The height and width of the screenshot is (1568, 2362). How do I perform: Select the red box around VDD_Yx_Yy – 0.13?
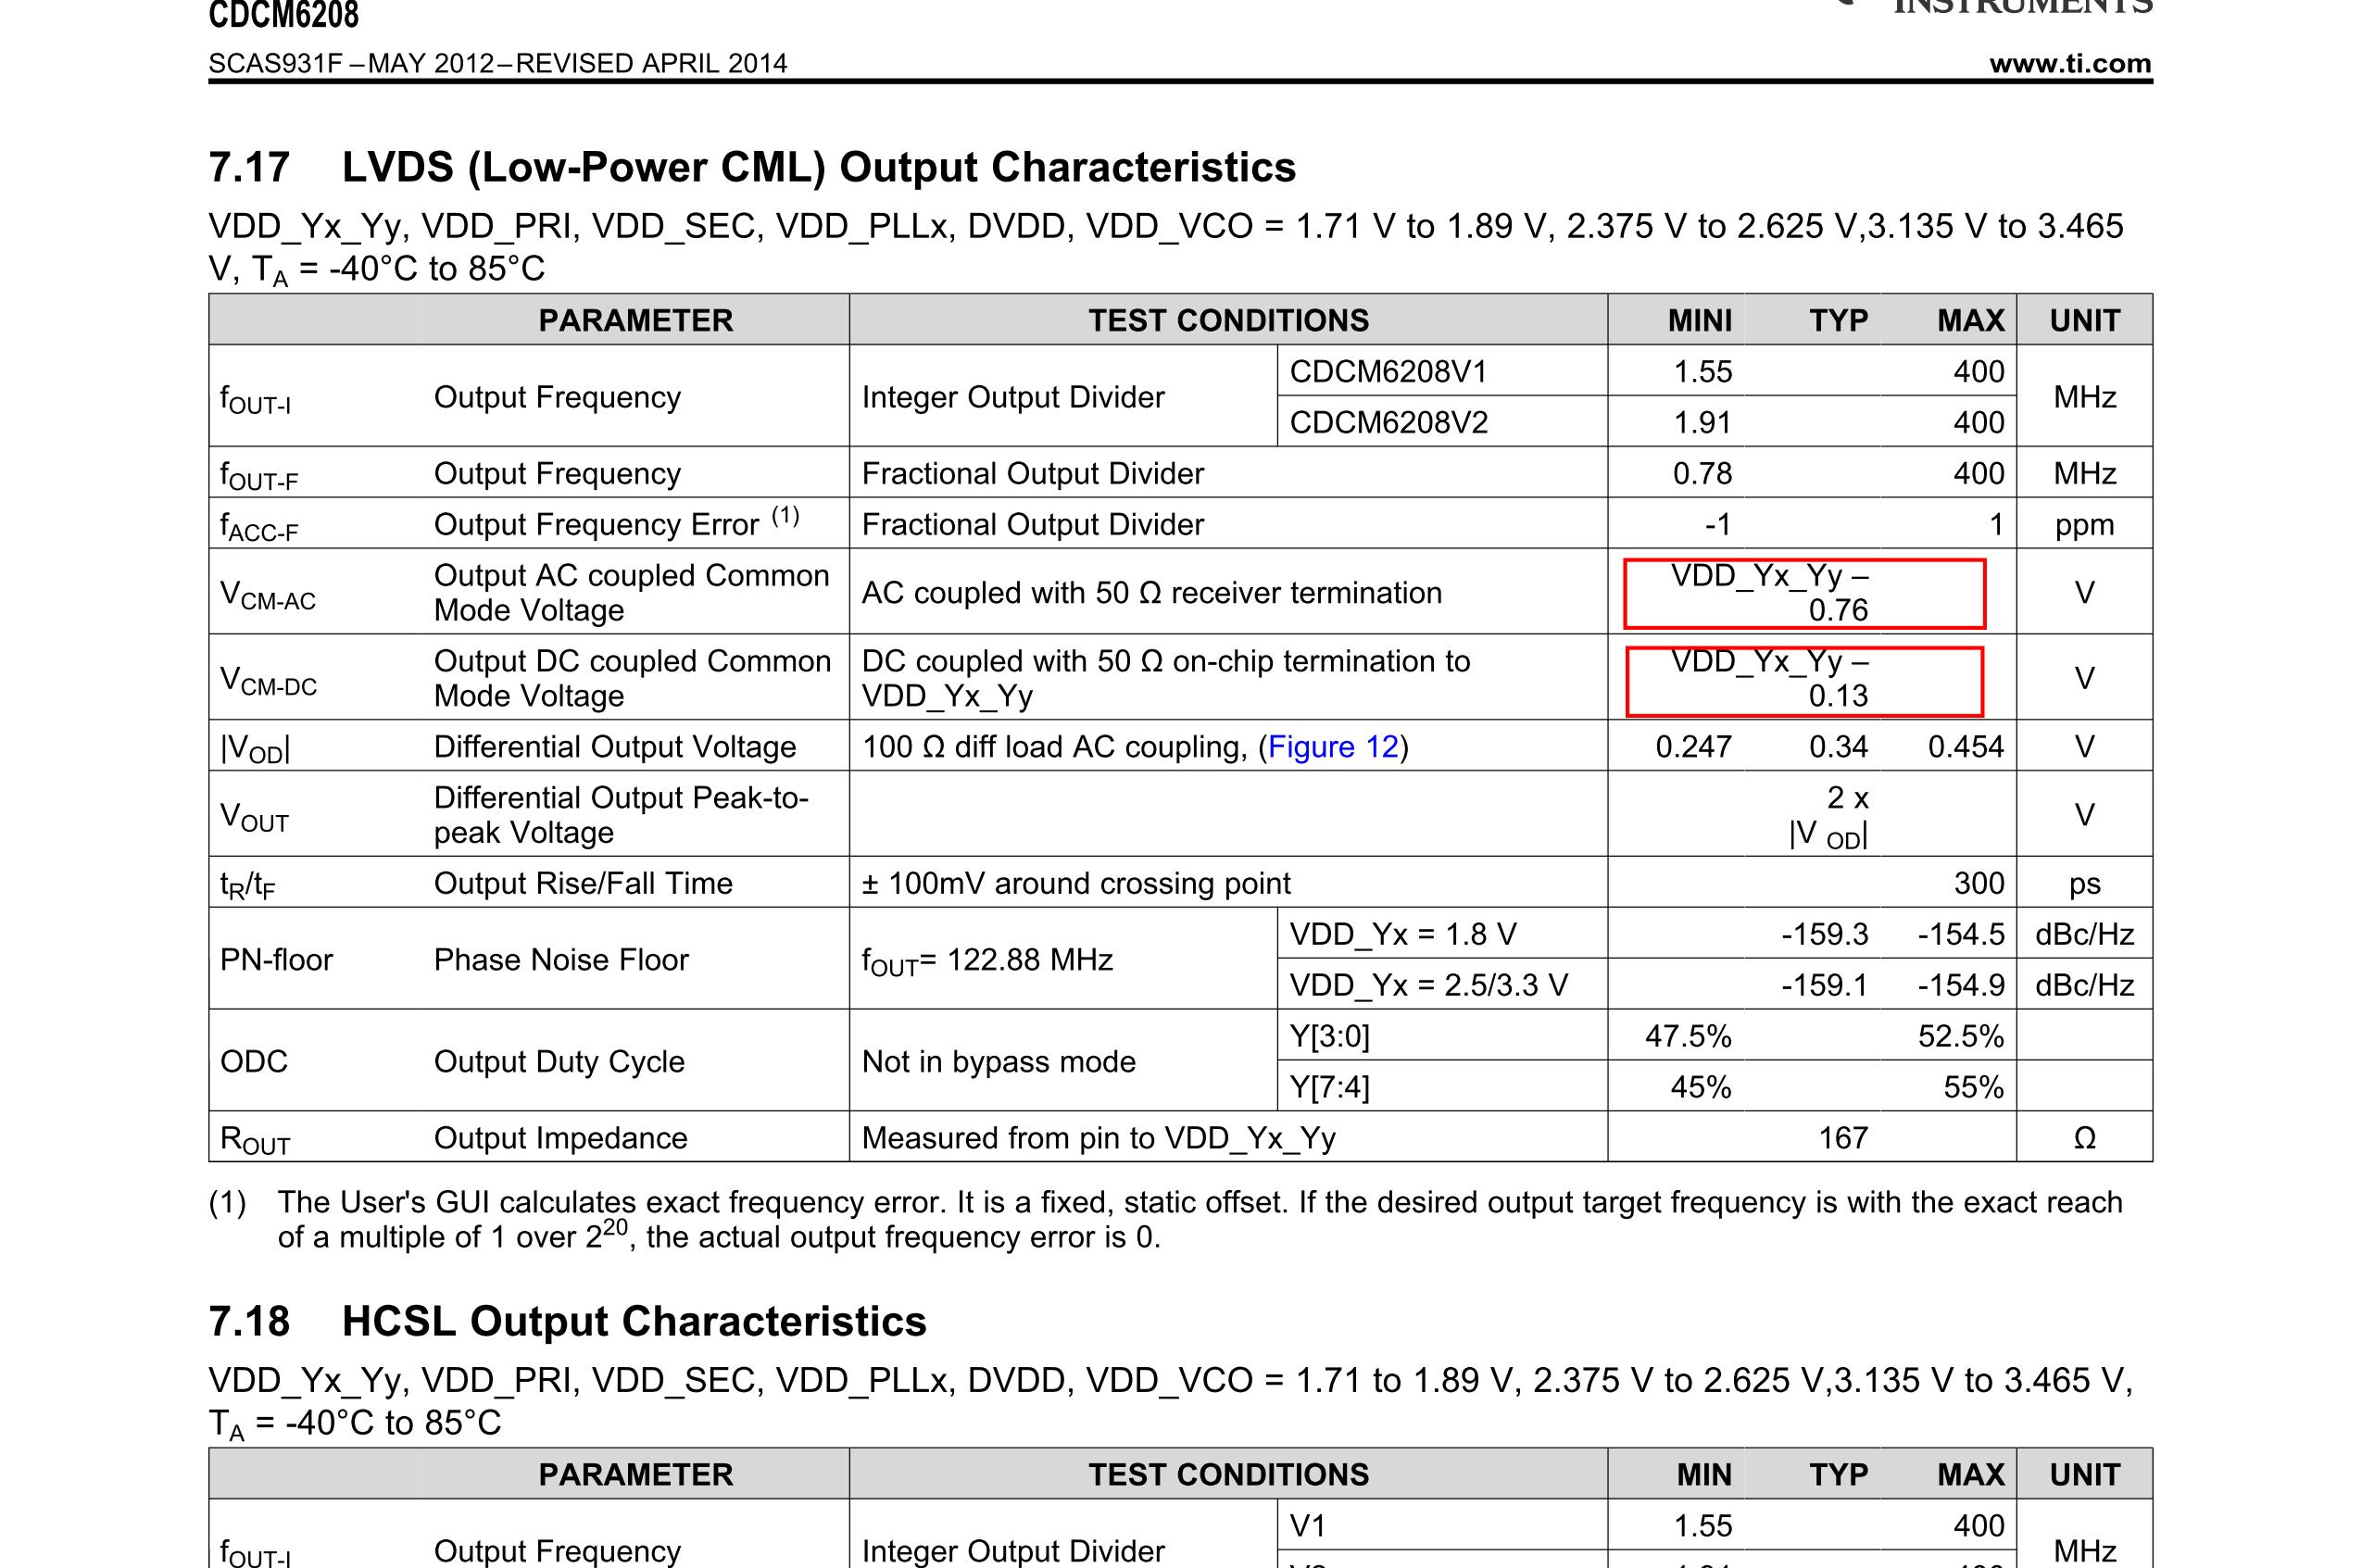point(1803,681)
